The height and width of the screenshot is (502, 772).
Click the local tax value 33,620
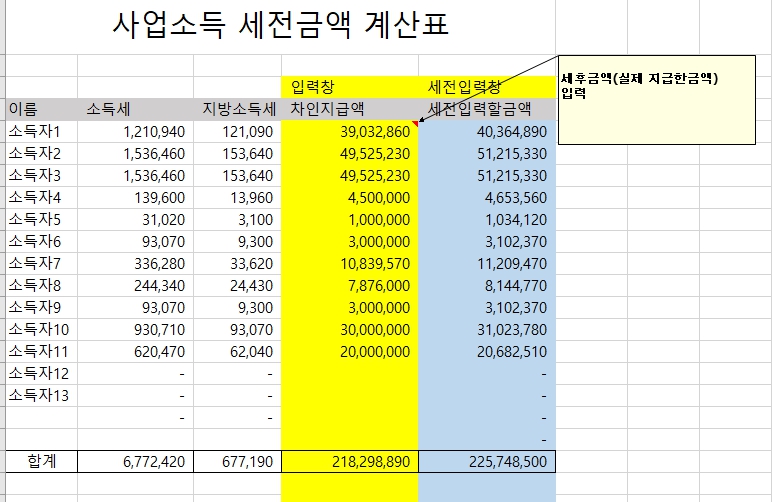pos(237,263)
